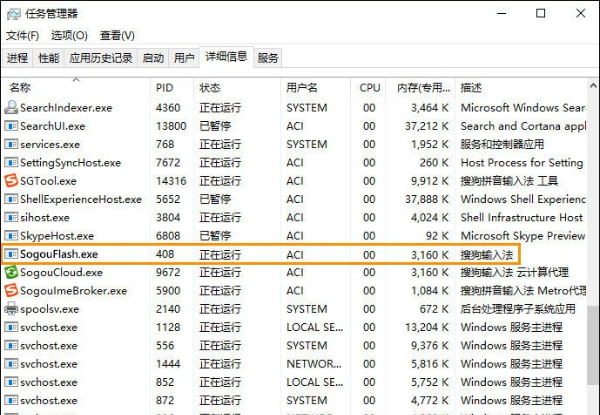
Task: Sort by the 内存(专用 column header
Action: coord(421,88)
